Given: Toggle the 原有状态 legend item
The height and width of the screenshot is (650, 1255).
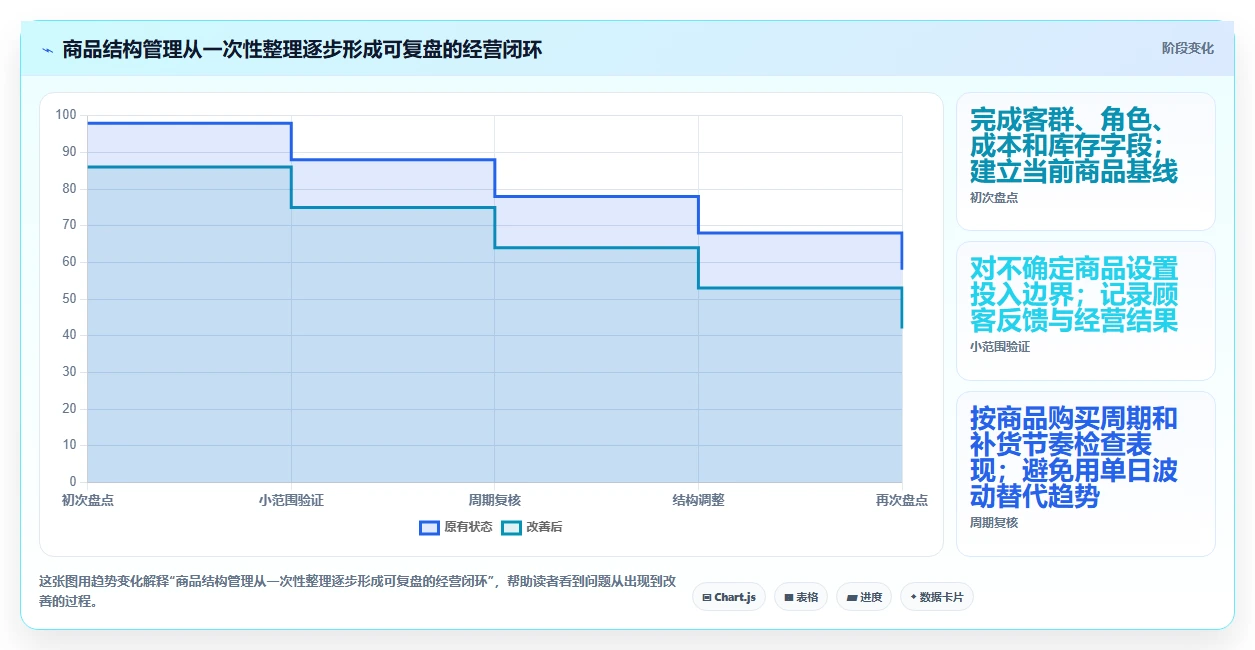Looking at the screenshot, I should coord(456,527).
